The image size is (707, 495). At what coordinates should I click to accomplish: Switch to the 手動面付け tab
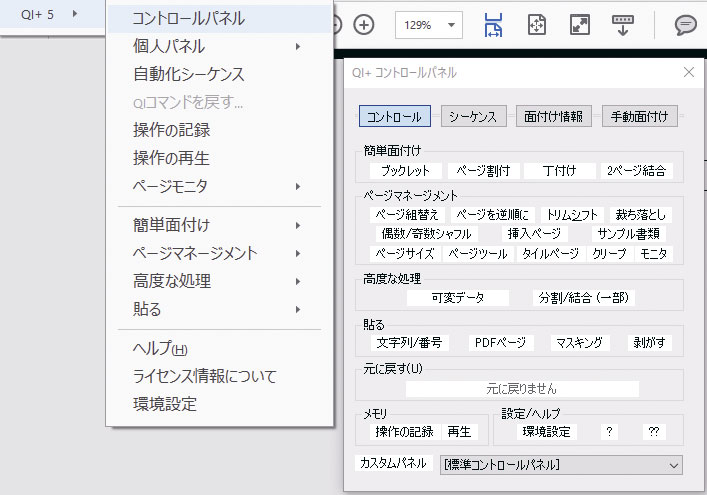(x=640, y=116)
